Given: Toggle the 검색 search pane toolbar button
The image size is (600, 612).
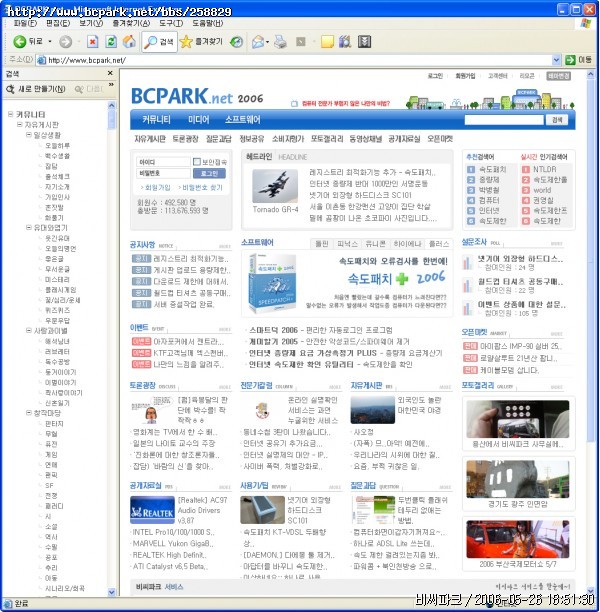Looking at the screenshot, I should (159, 42).
